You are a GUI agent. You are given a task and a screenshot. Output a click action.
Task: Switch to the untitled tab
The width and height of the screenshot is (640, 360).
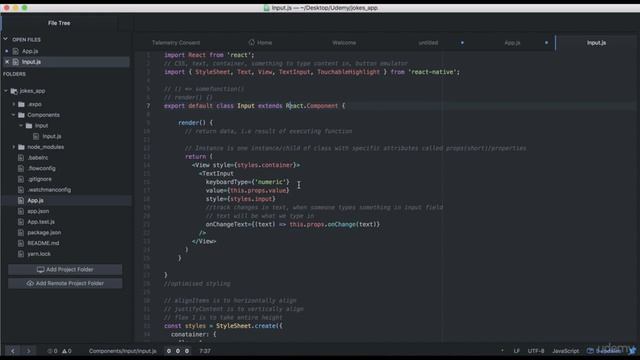click(428, 42)
